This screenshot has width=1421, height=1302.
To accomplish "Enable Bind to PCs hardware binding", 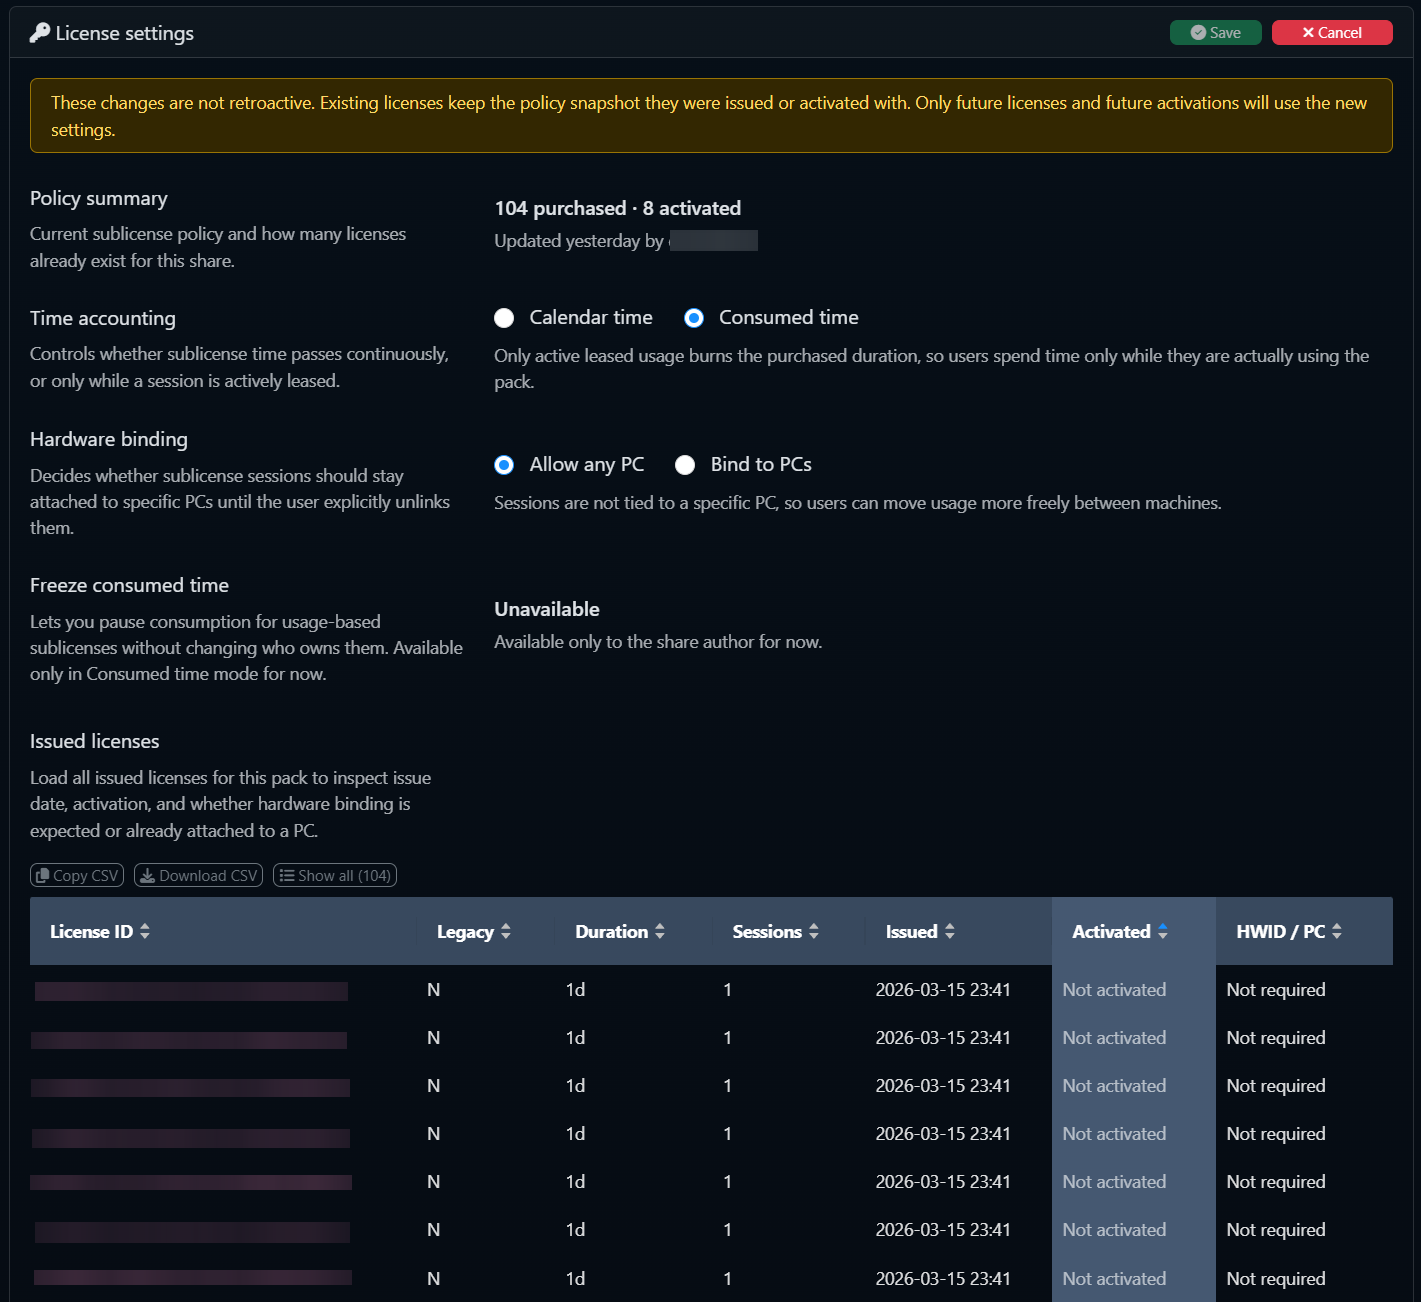I will pos(685,464).
